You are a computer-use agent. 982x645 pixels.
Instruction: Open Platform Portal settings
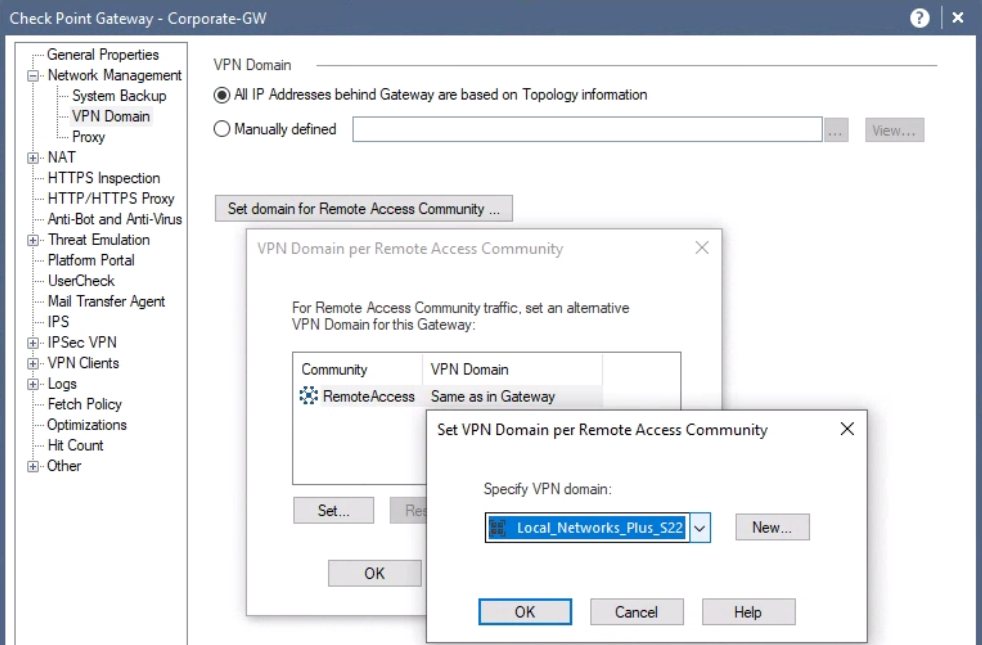[x=91, y=260]
